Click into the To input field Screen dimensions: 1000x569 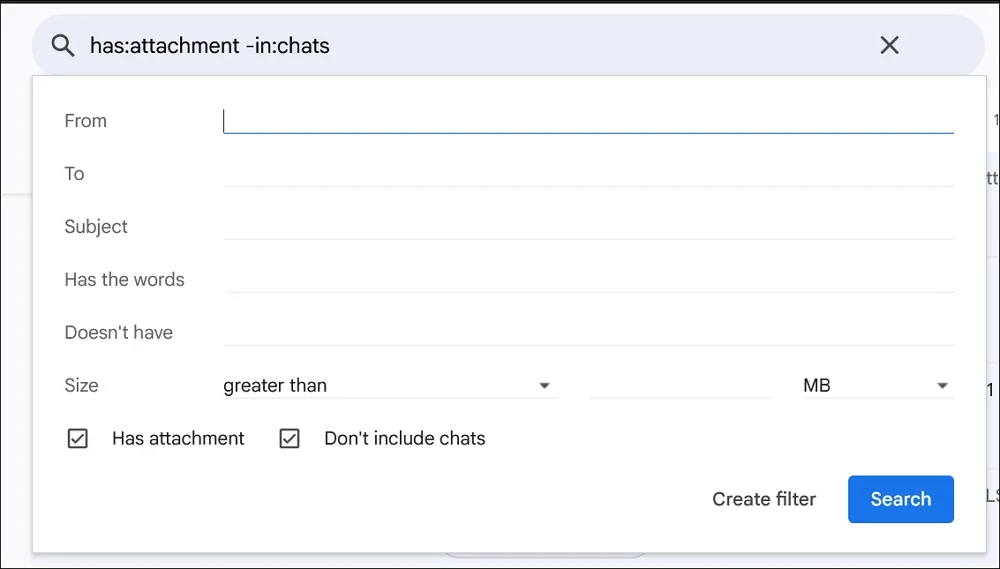pos(588,174)
